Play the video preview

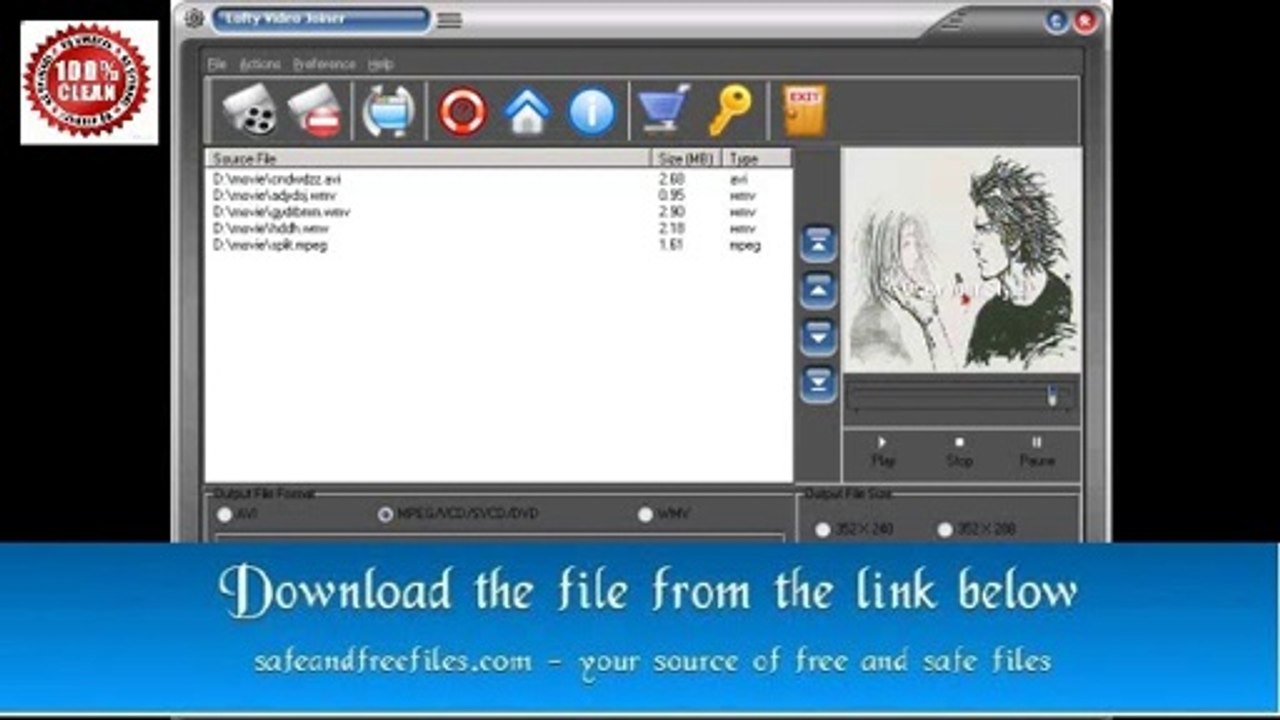point(883,452)
